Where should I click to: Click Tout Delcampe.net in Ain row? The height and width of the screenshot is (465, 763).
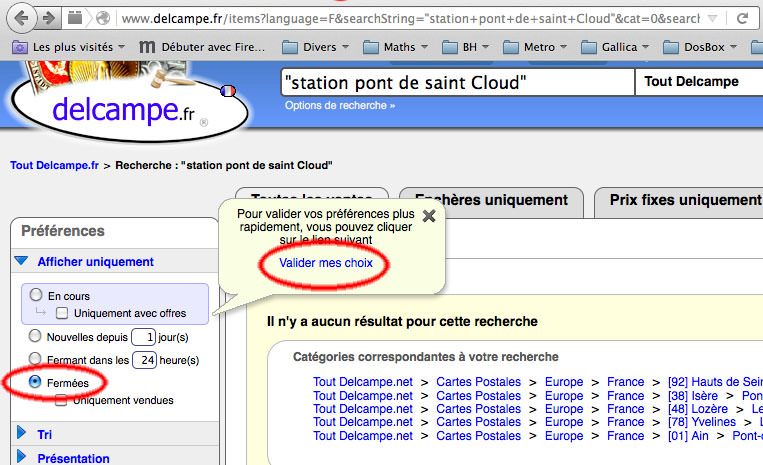pos(363,436)
